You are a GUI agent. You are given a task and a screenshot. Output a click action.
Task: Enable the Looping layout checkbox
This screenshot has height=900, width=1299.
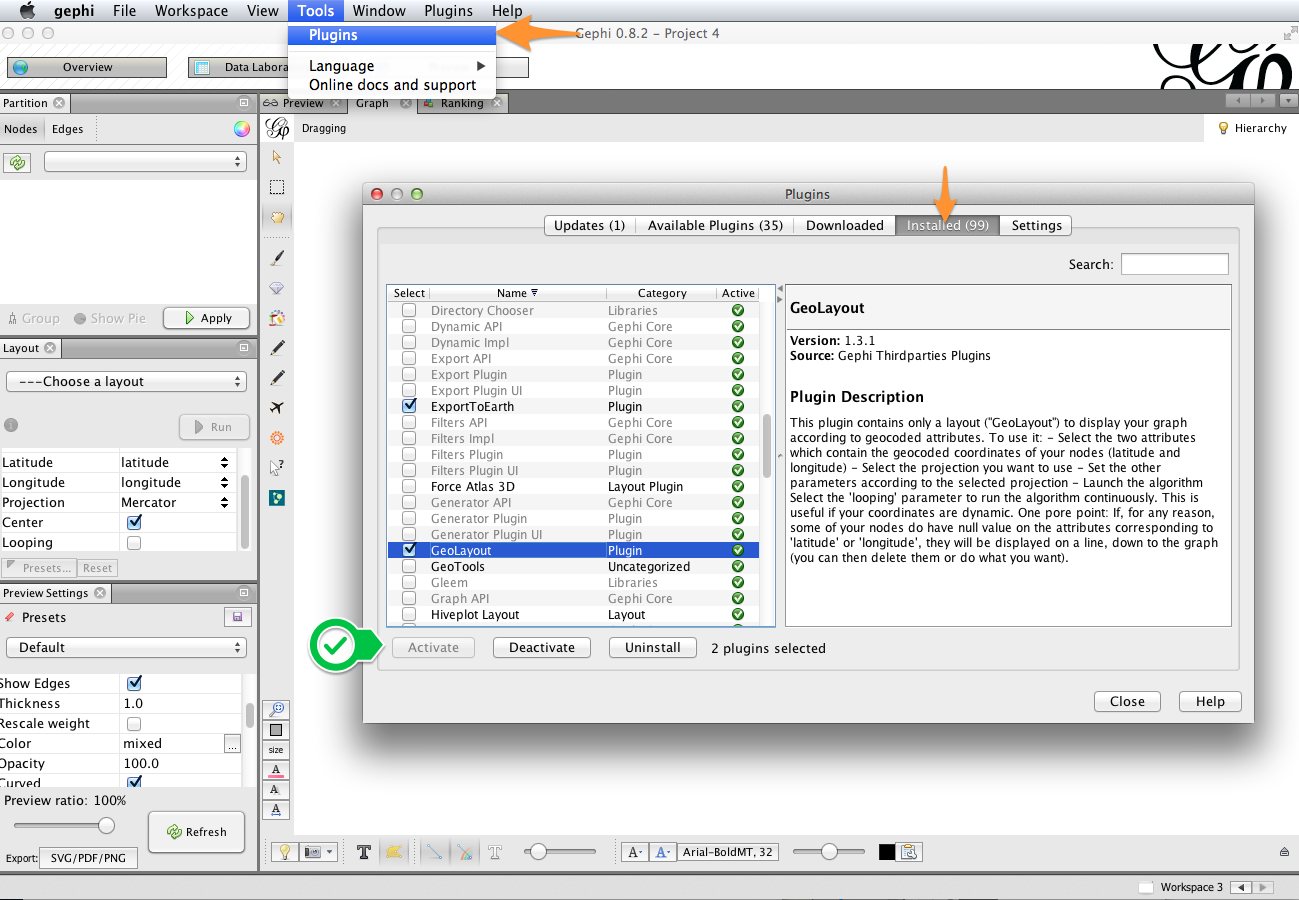click(x=134, y=542)
